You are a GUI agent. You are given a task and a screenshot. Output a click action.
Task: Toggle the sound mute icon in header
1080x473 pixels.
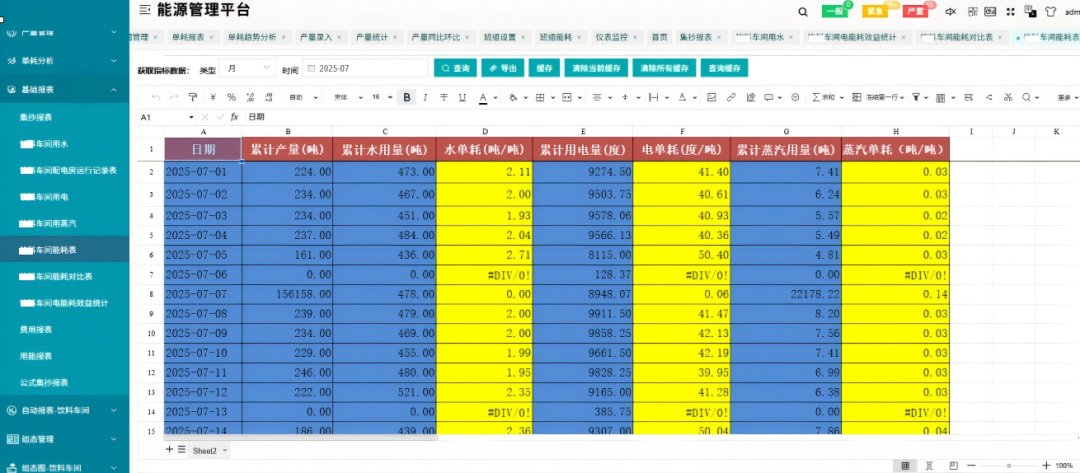[951, 12]
